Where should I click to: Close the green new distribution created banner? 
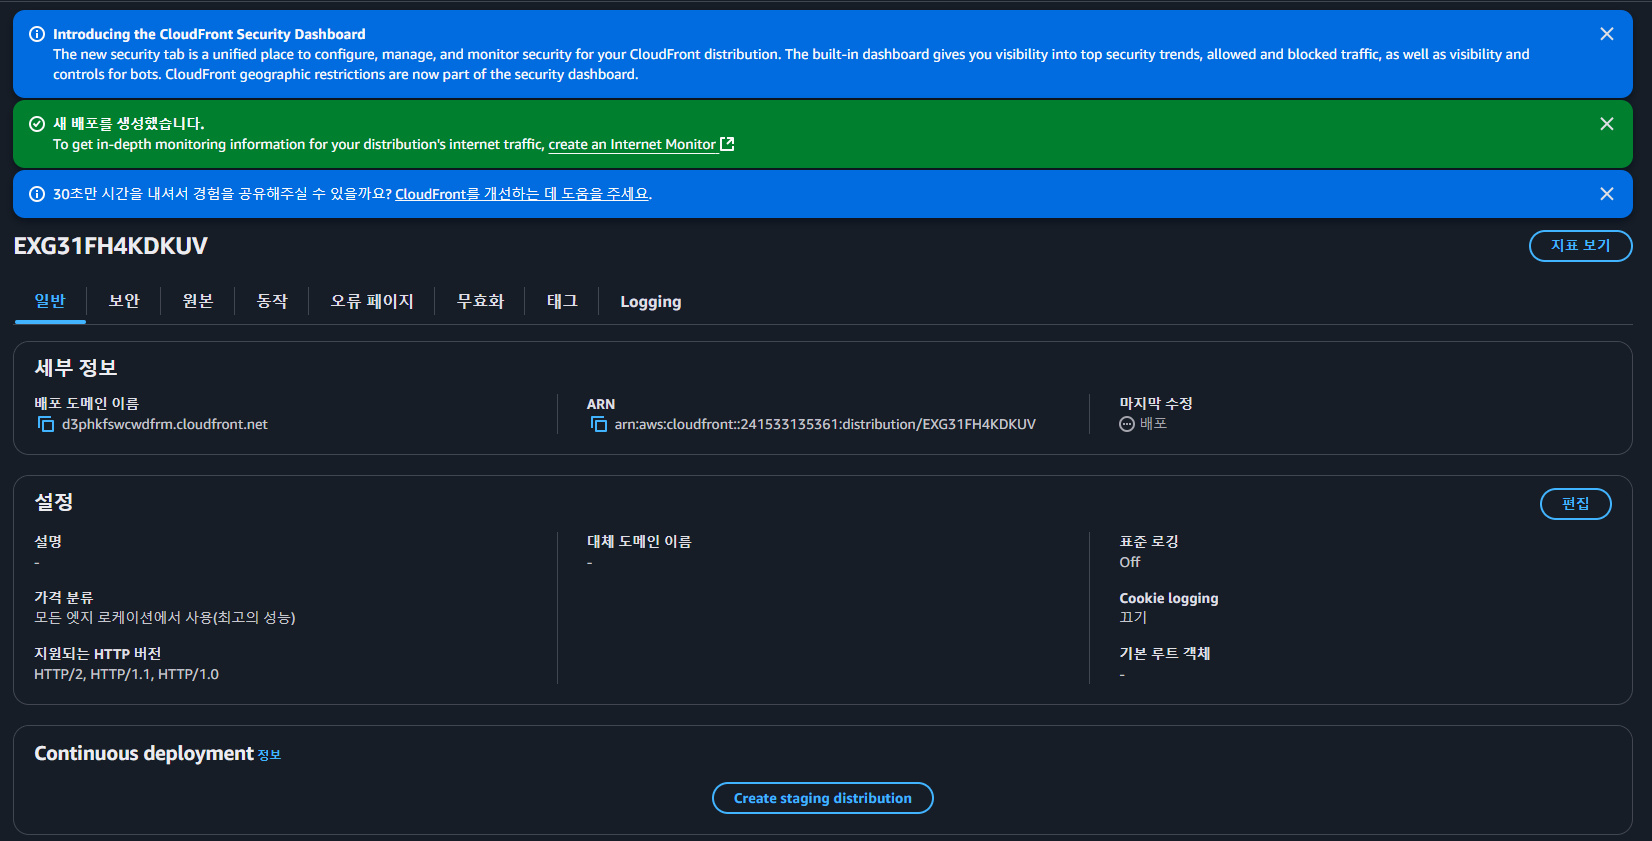1607,124
